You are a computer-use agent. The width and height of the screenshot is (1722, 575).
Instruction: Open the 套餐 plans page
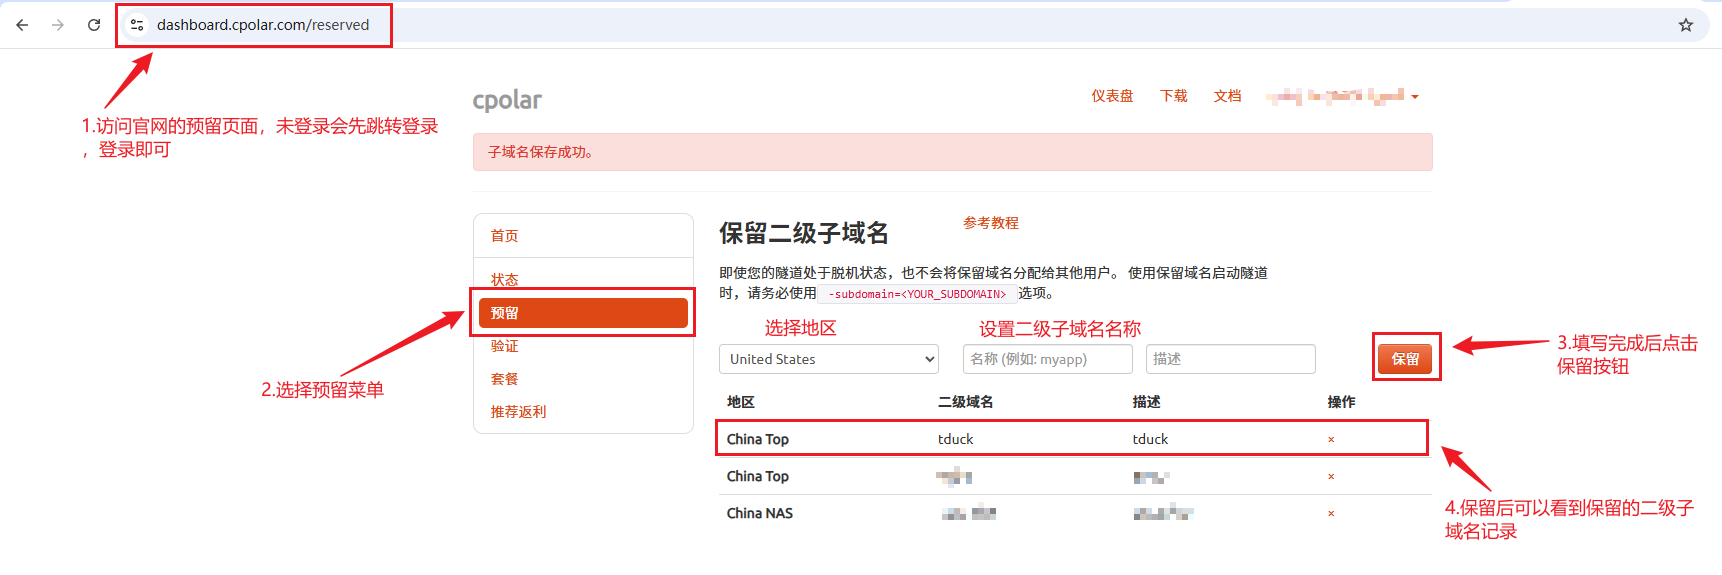pyautogui.click(x=505, y=379)
